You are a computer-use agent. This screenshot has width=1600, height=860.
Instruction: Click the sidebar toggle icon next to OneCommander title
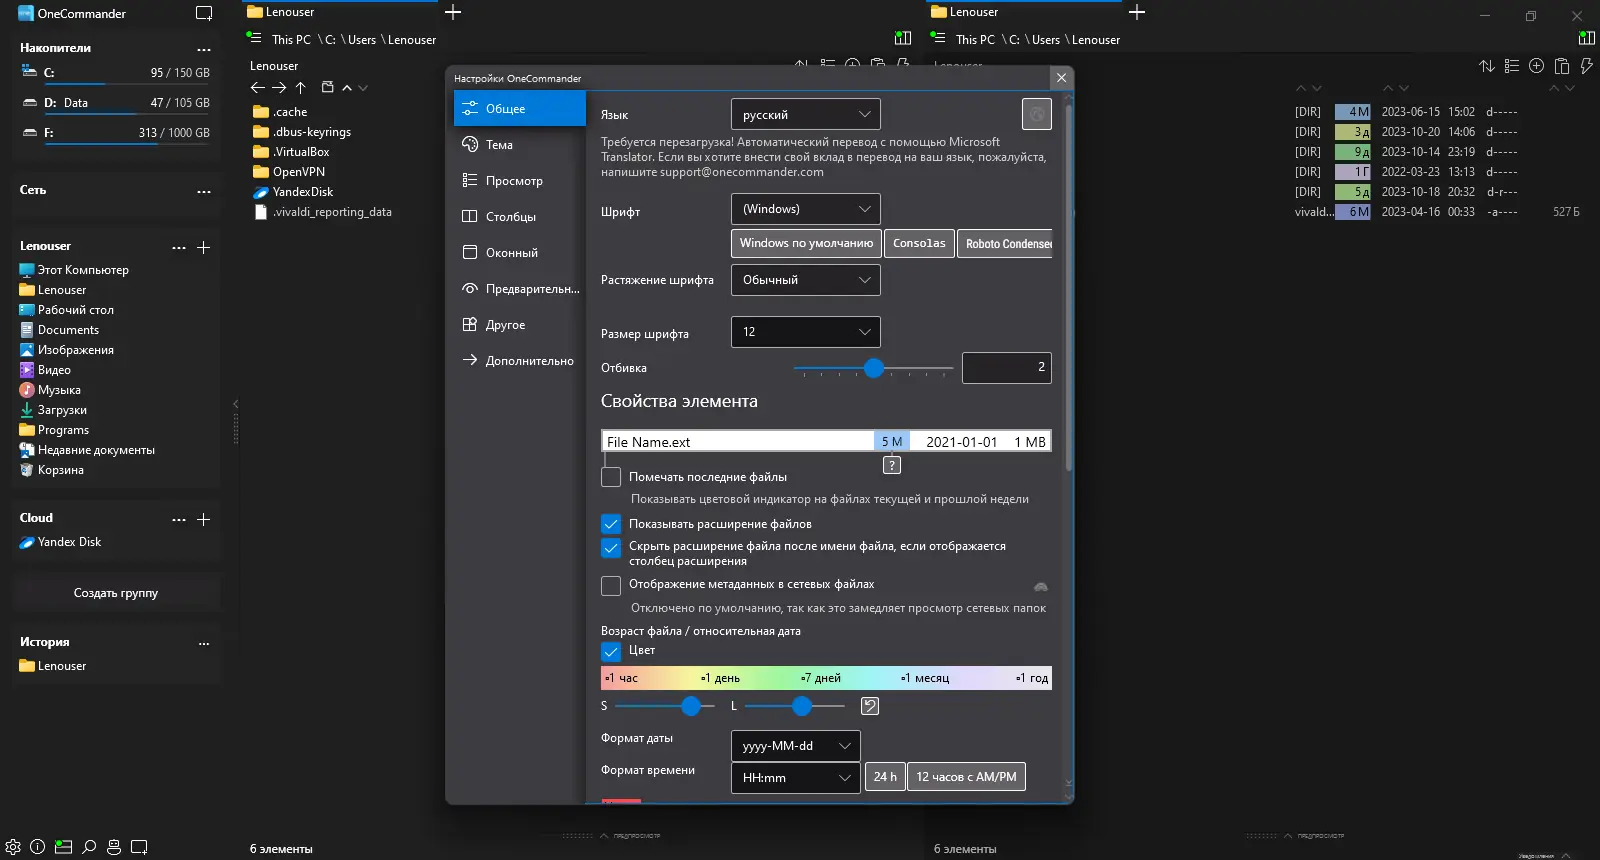coord(204,13)
